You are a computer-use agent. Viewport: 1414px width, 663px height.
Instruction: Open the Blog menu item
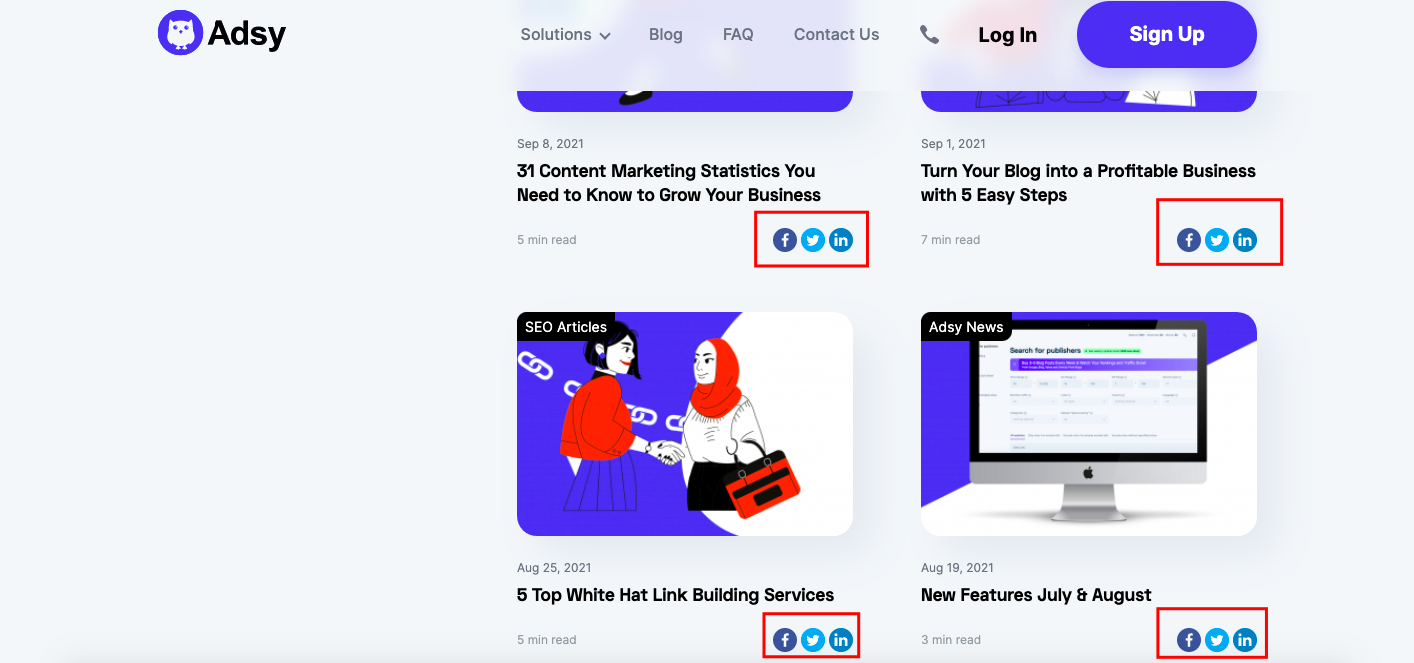tap(666, 35)
